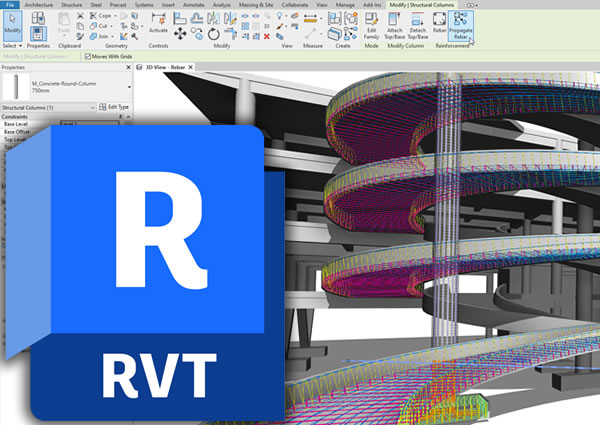Open the Add-Ins ribbon tab
Image resolution: width=600 pixels, height=425 pixels.
click(x=372, y=5)
